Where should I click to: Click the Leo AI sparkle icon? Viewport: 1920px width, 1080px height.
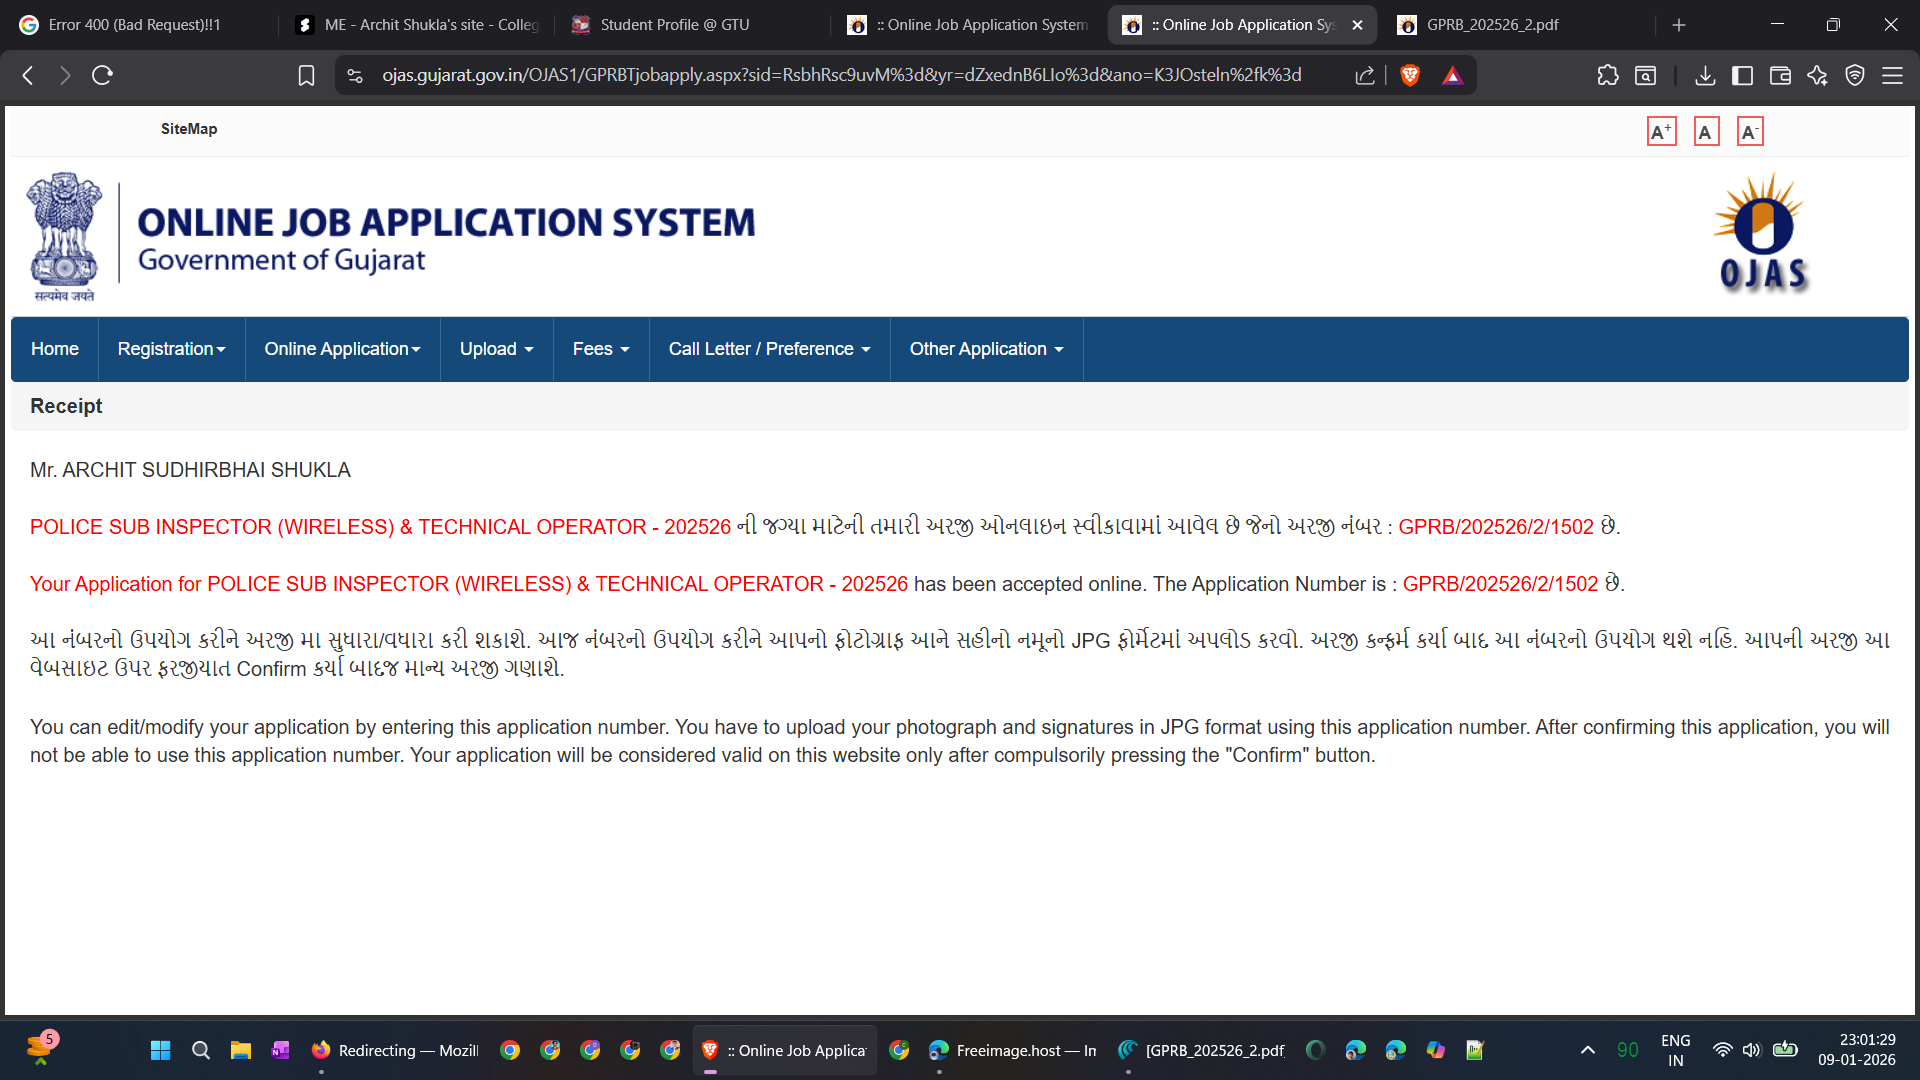click(x=1817, y=75)
